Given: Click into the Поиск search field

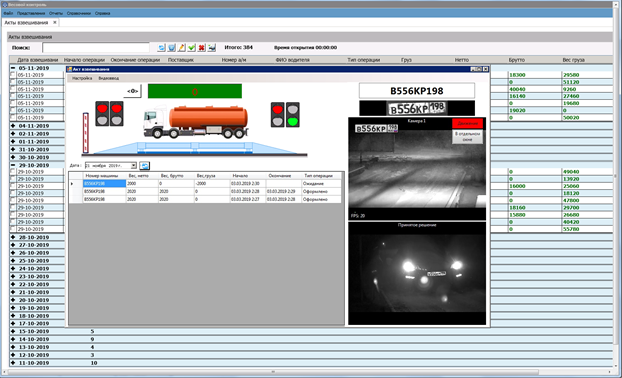Looking at the screenshot, I should coord(96,48).
